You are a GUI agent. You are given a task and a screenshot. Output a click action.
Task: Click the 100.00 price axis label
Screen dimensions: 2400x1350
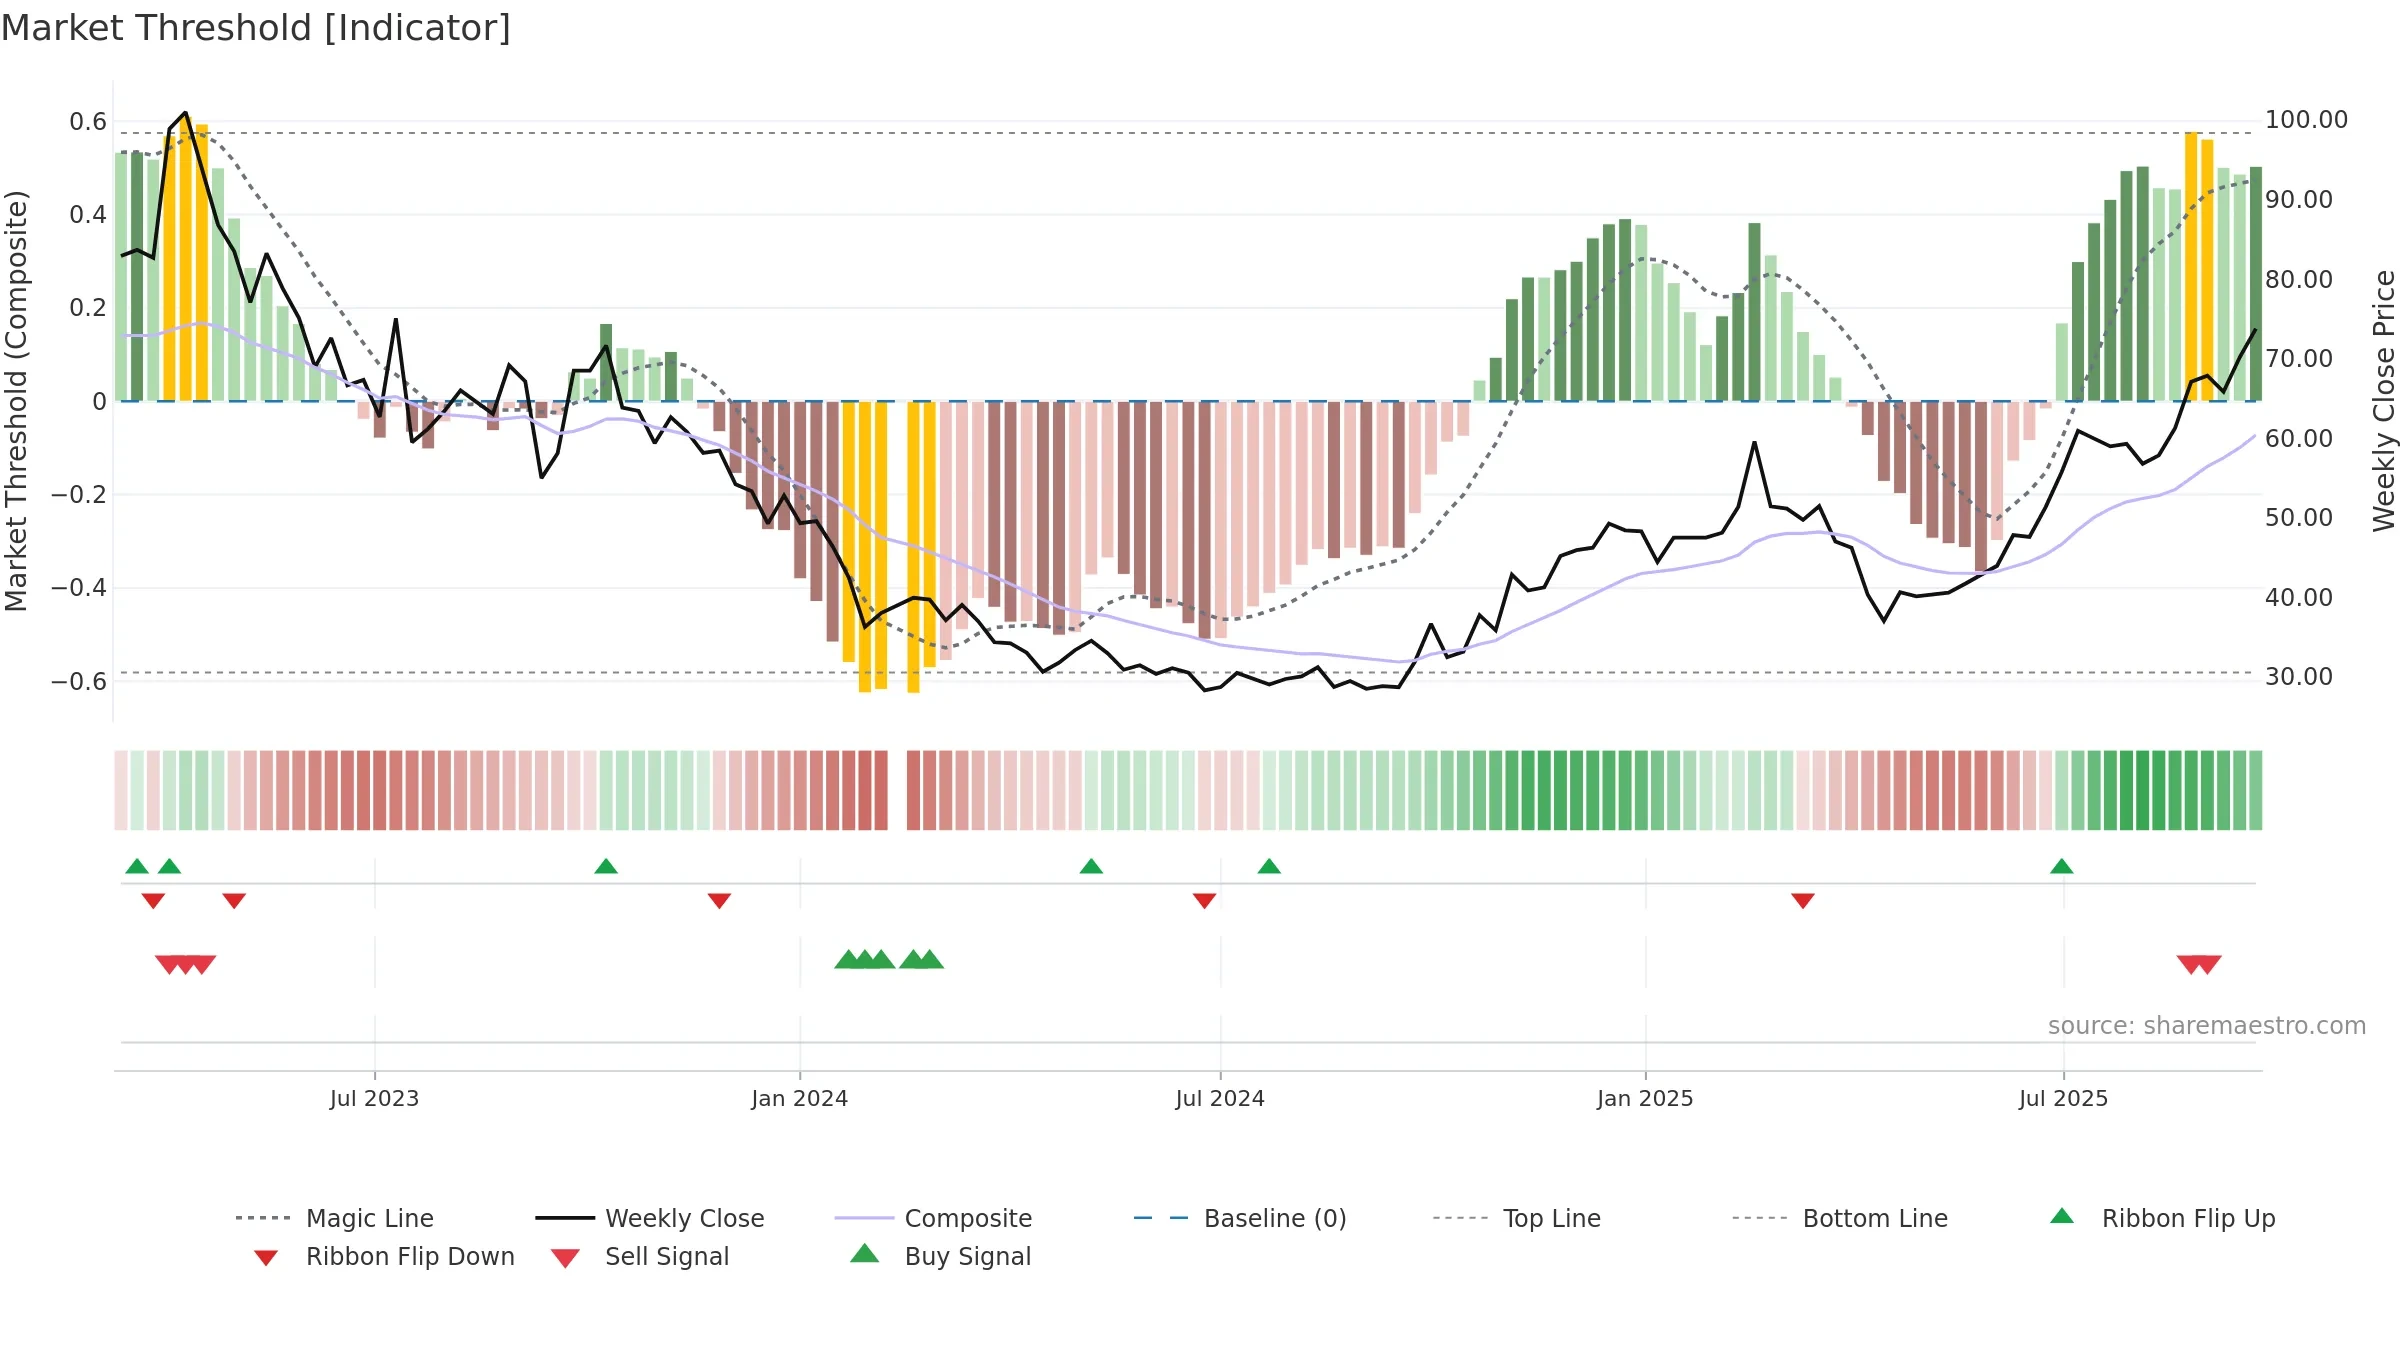point(2306,120)
